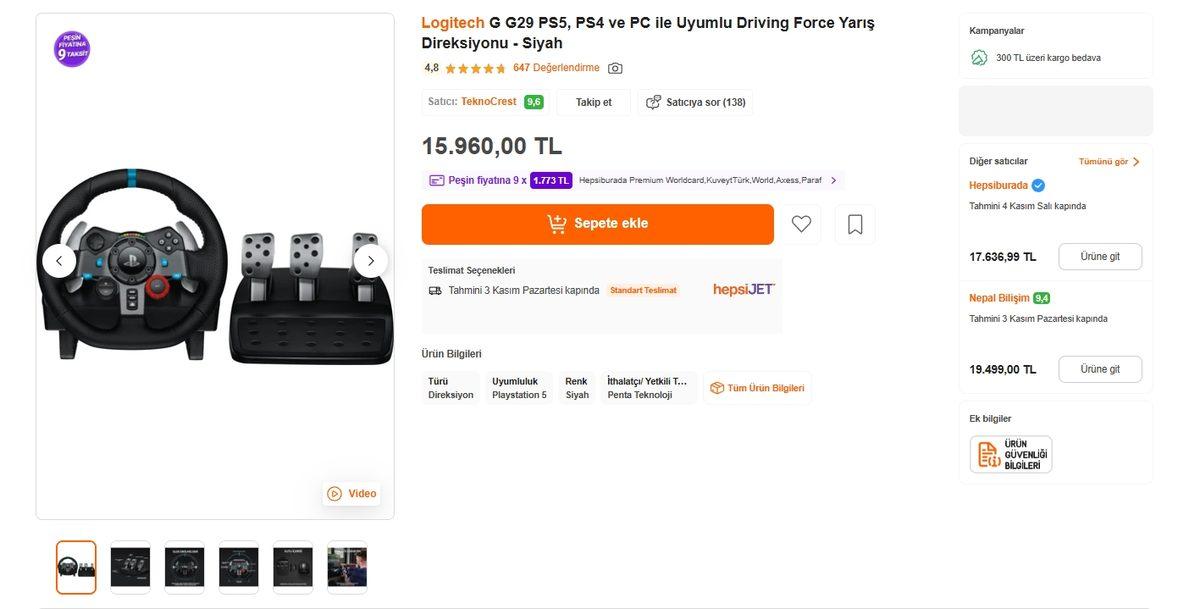This screenshot has width=1200, height=609.
Task: Select the last thumbnail in the gallery
Action: click(x=347, y=567)
